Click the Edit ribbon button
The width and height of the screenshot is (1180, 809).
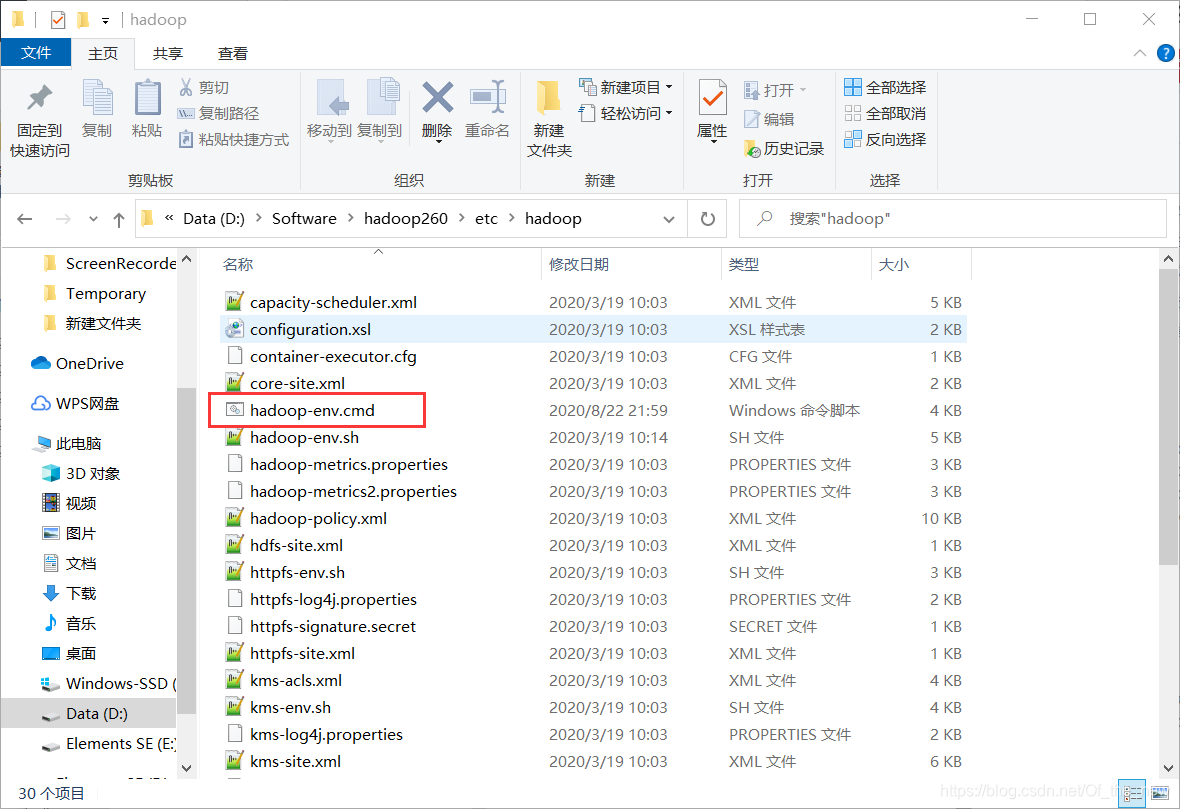768,119
